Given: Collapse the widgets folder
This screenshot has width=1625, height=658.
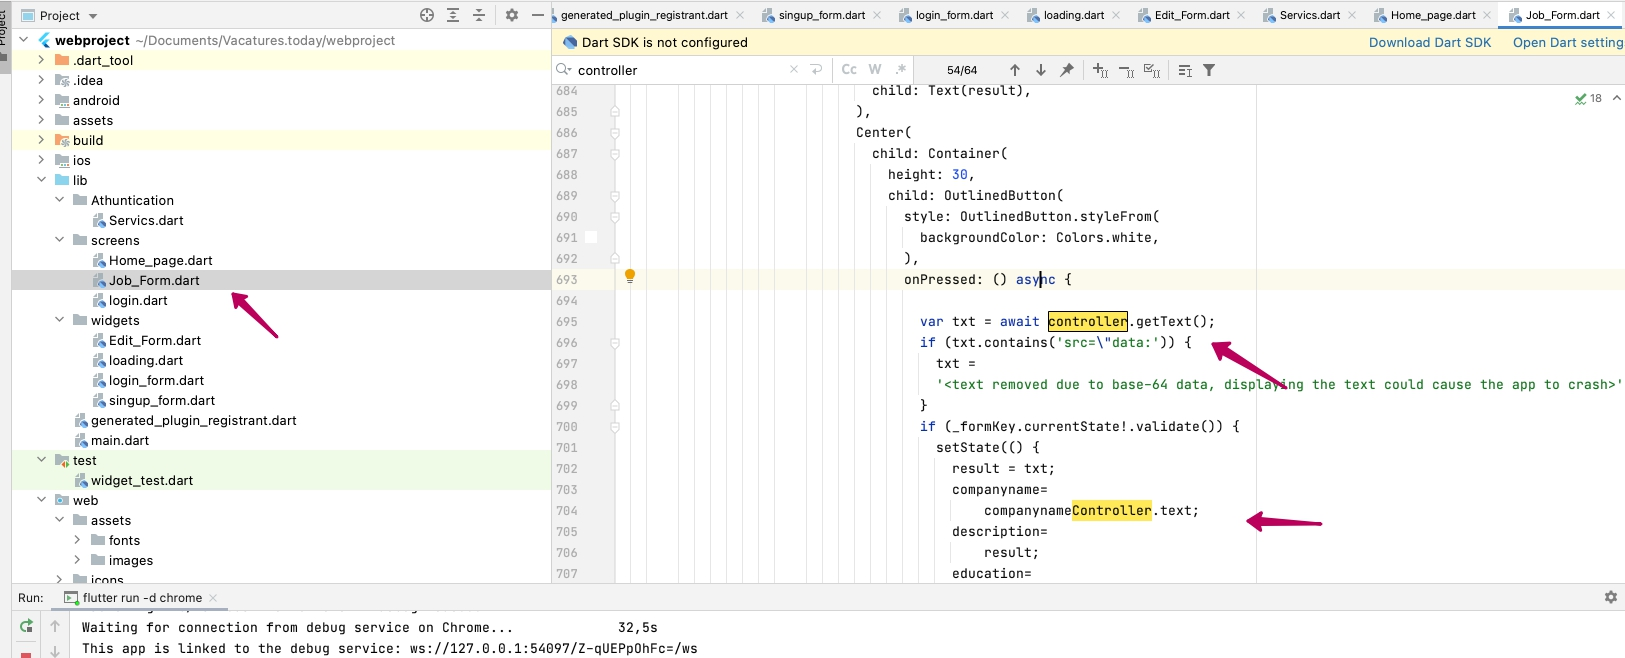Looking at the screenshot, I should click(59, 320).
